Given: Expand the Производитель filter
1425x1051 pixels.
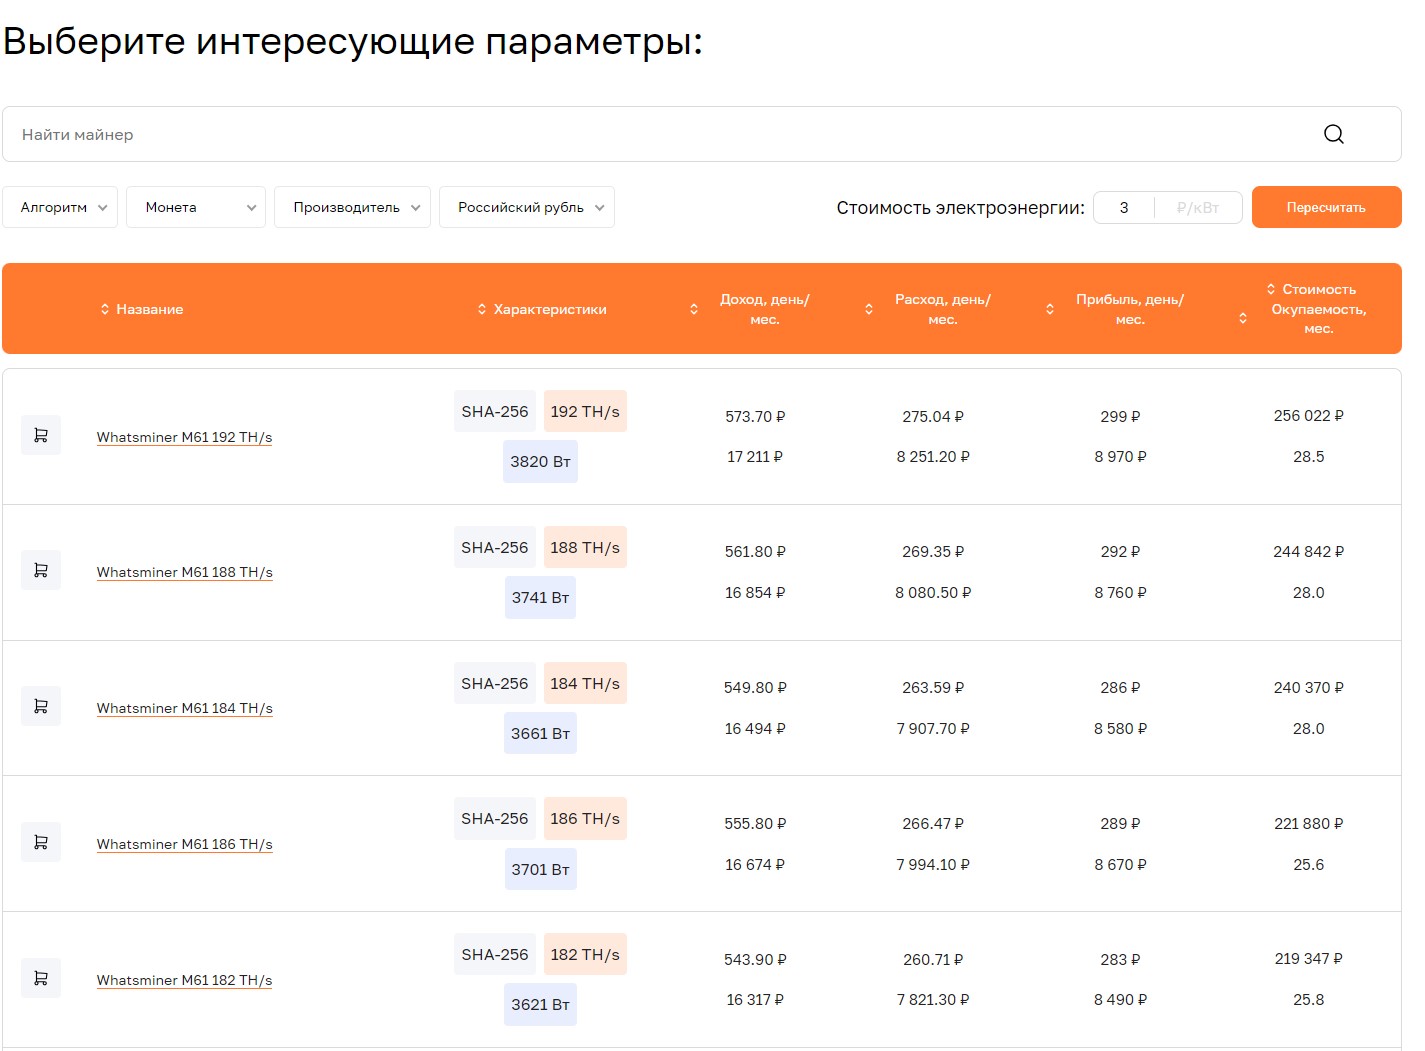Looking at the screenshot, I should [352, 207].
